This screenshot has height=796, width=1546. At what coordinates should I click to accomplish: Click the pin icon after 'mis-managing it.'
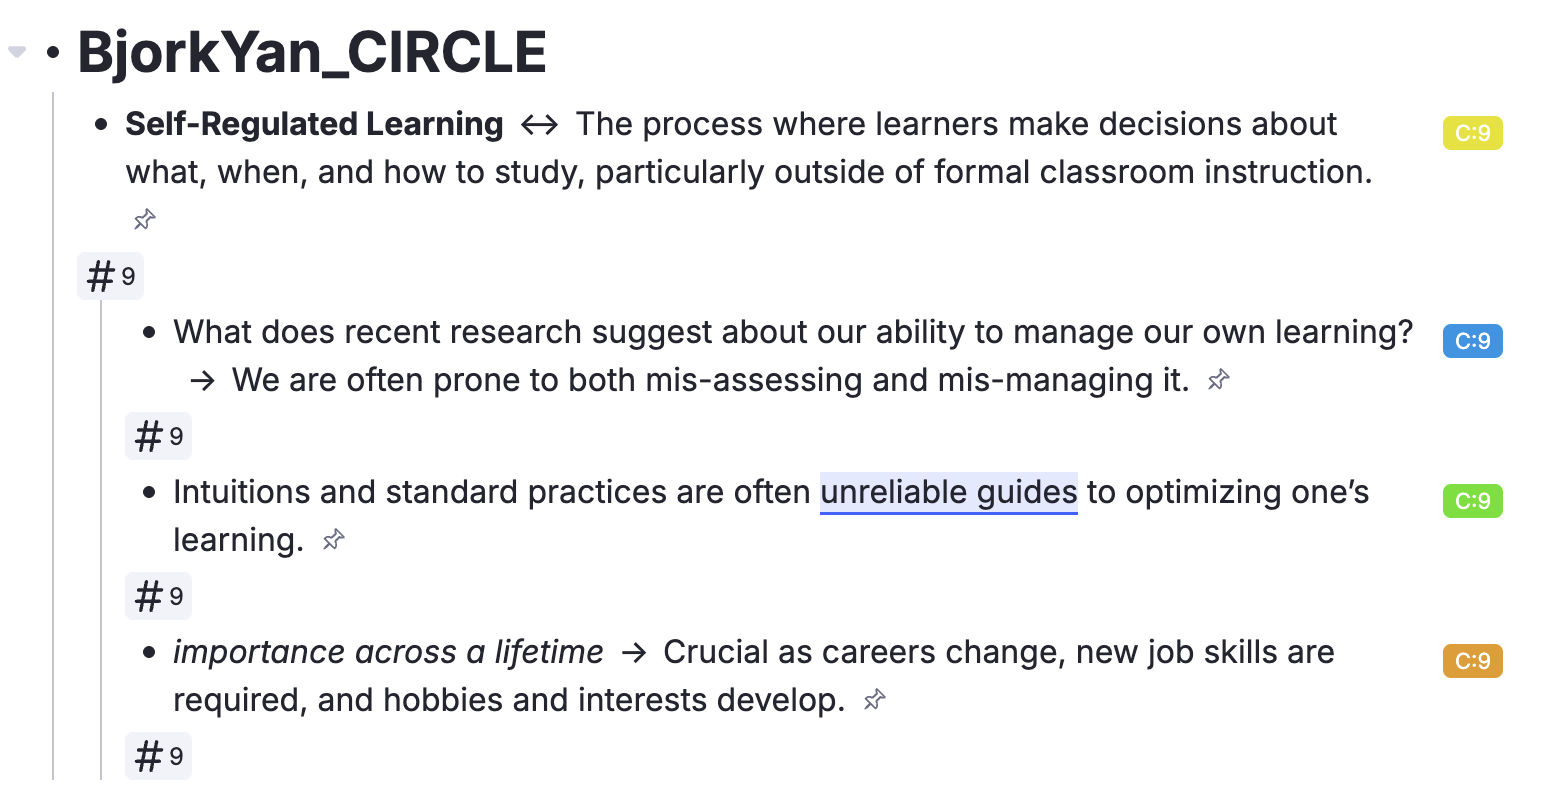click(1218, 380)
